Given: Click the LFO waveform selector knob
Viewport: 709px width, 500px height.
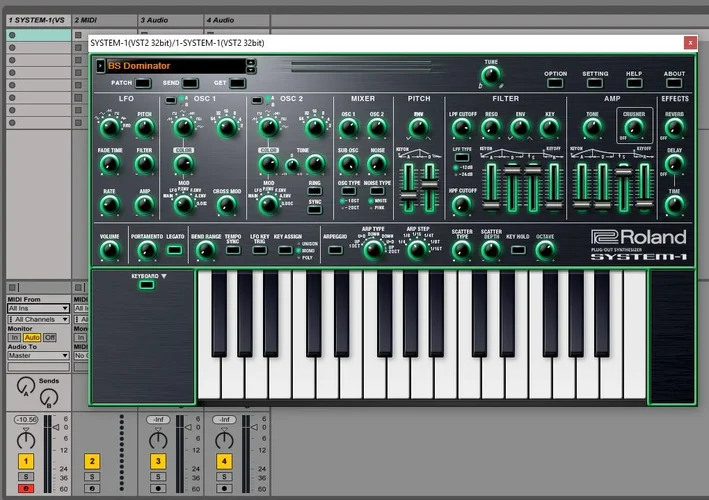Looking at the screenshot, I should click(110, 128).
